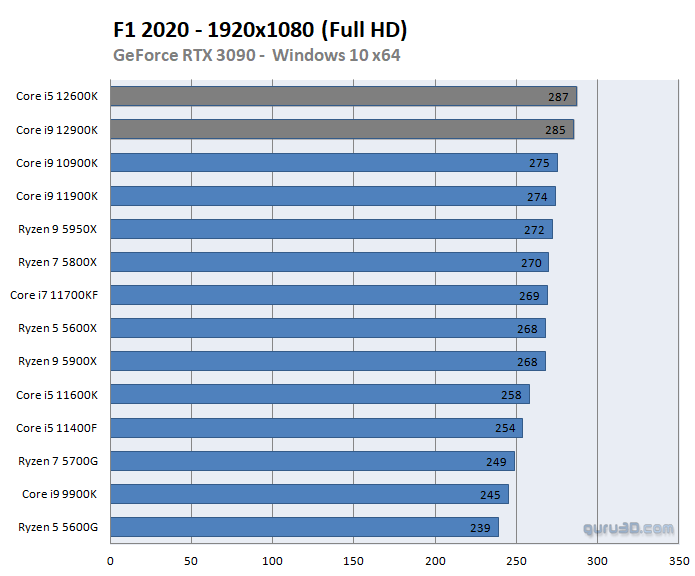Click the value 239 on the bottom bar

tap(480, 529)
